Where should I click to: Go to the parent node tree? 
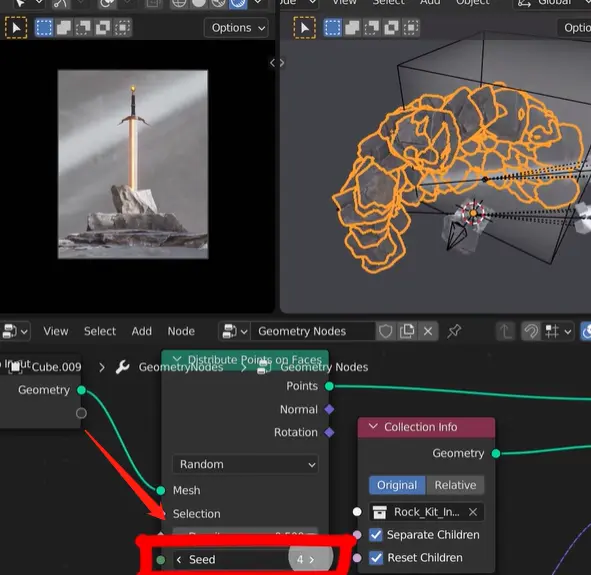click(505, 332)
